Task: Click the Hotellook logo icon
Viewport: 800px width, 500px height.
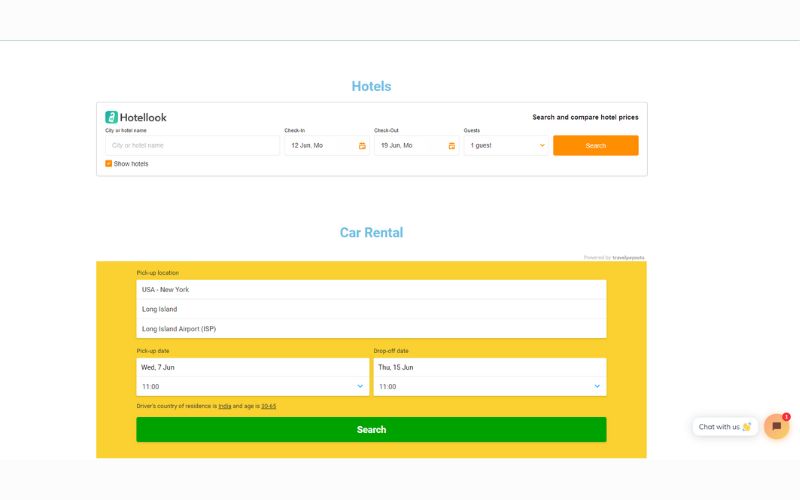Action: [111, 117]
